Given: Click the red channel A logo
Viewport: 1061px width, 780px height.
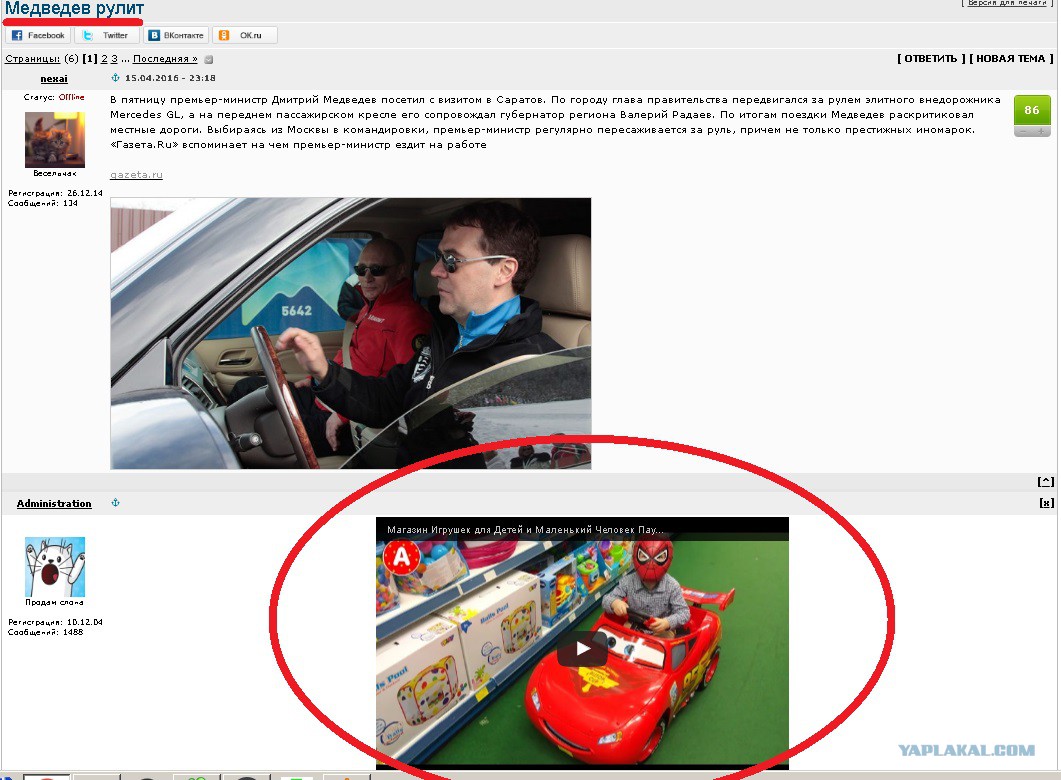Looking at the screenshot, I should (402, 557).
